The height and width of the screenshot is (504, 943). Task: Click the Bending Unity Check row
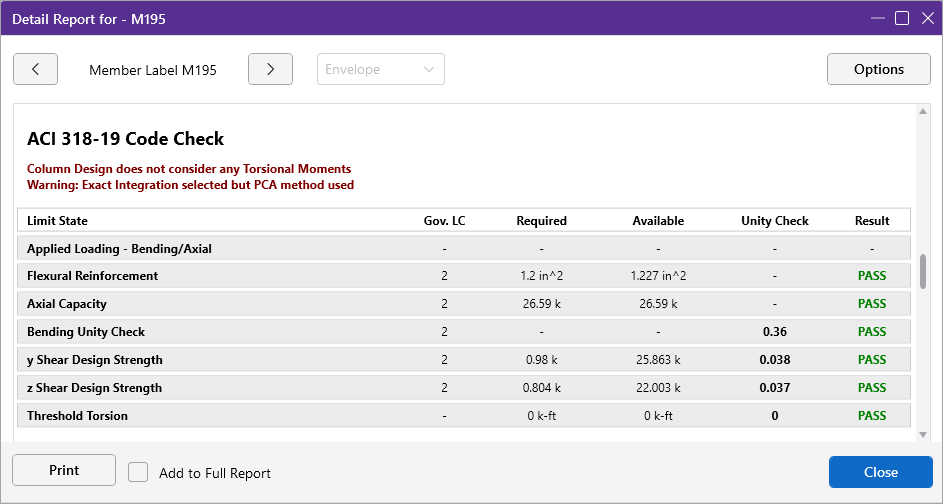[x=86, y=332]
